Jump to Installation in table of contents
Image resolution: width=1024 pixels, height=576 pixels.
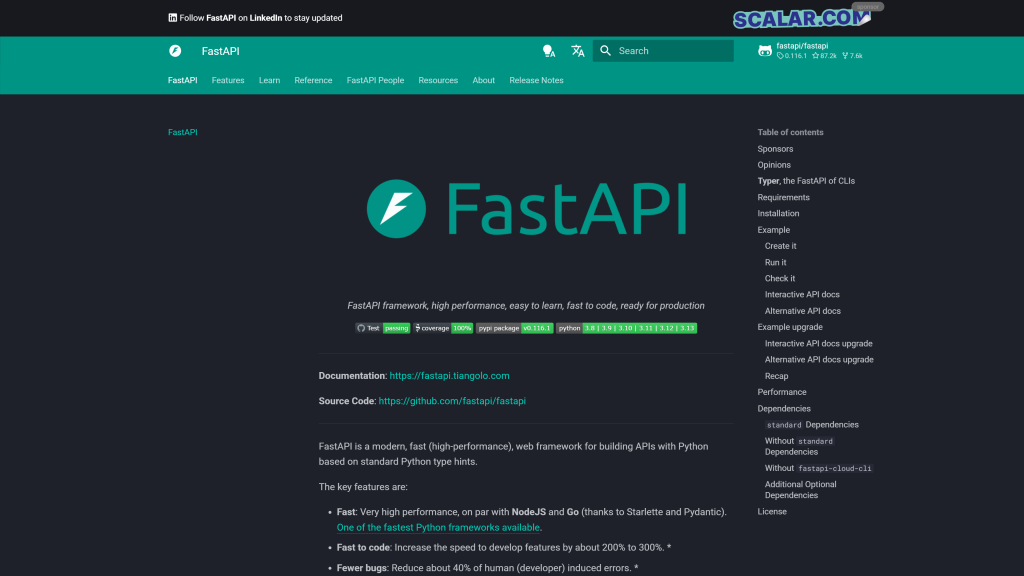click(778, 213)
